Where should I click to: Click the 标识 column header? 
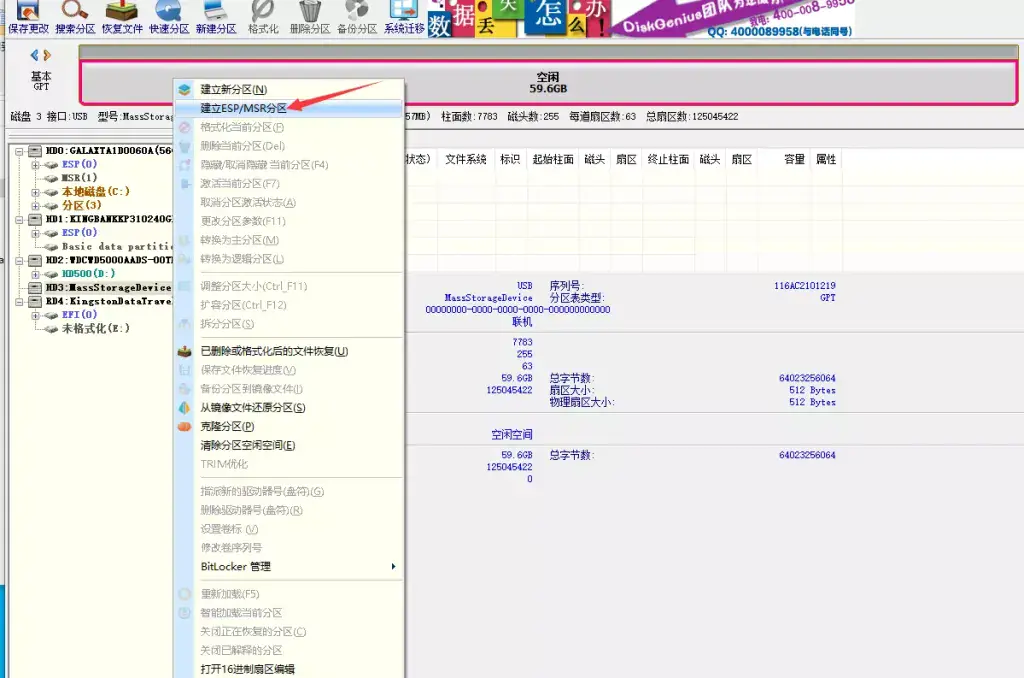(x=510, y=159)
